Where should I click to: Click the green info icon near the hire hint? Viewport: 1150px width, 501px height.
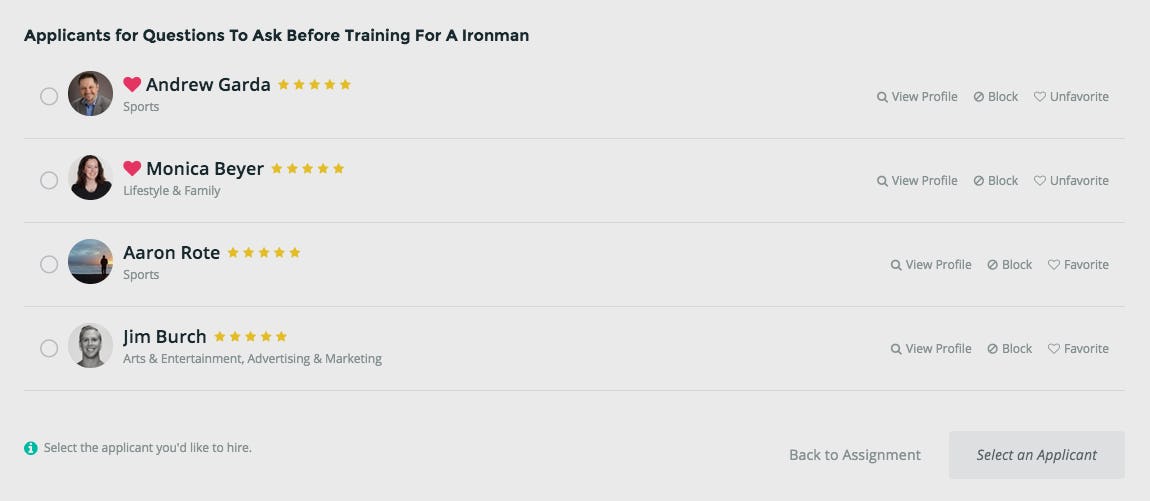[x=31, y=448]
